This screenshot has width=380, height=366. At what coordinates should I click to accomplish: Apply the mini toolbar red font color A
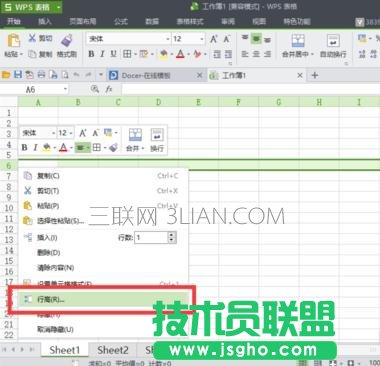pos(63,147)
